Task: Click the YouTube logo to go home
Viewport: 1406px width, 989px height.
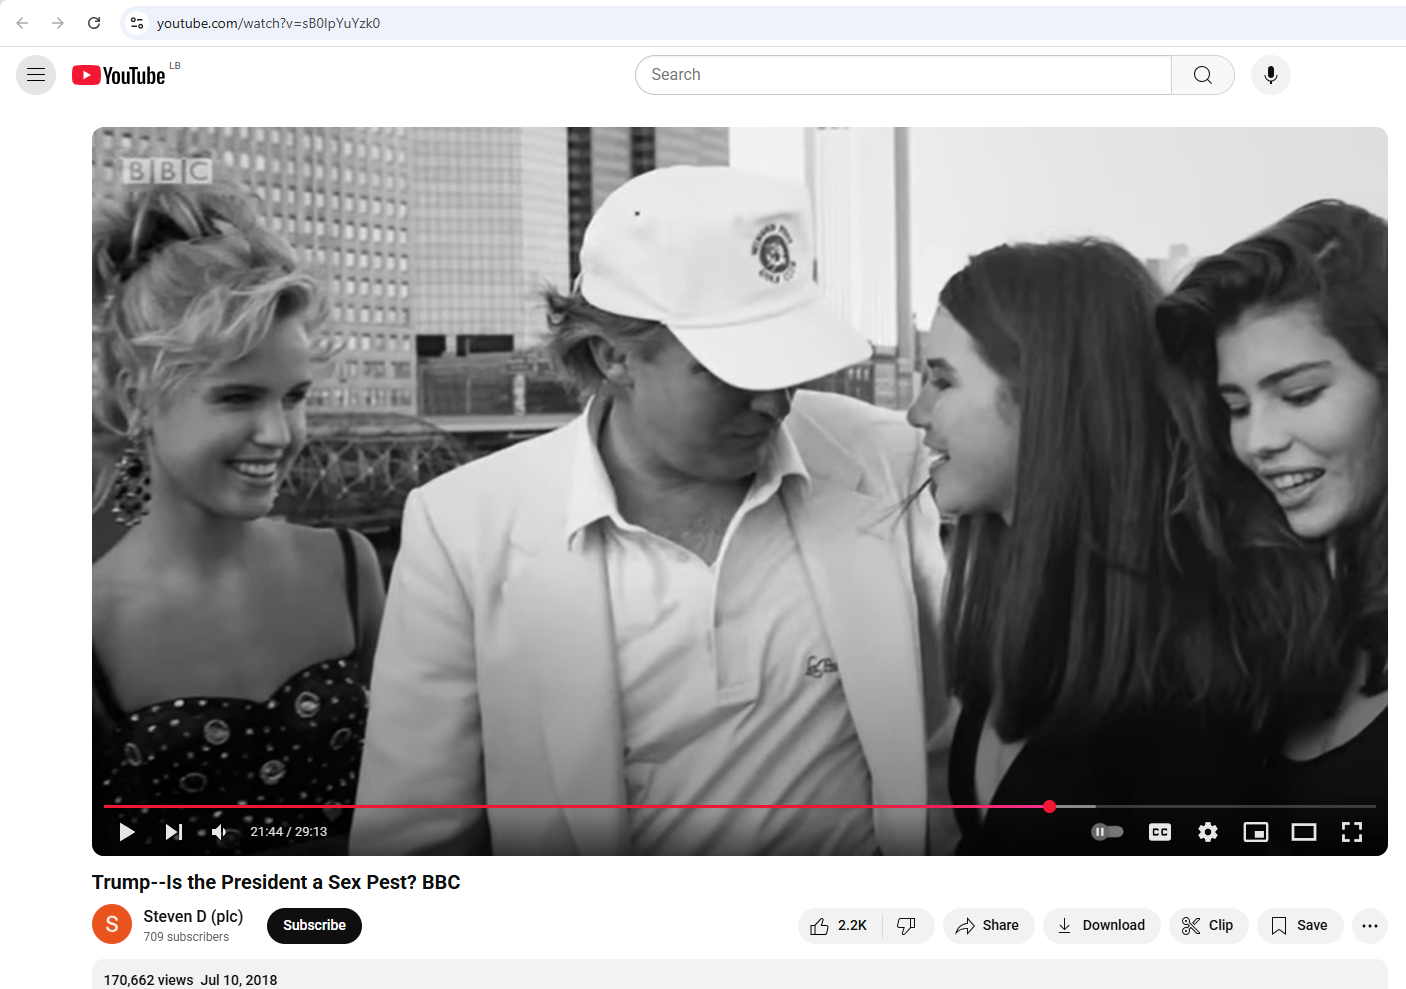Action: pyautogui.click(x=119, y=76)
